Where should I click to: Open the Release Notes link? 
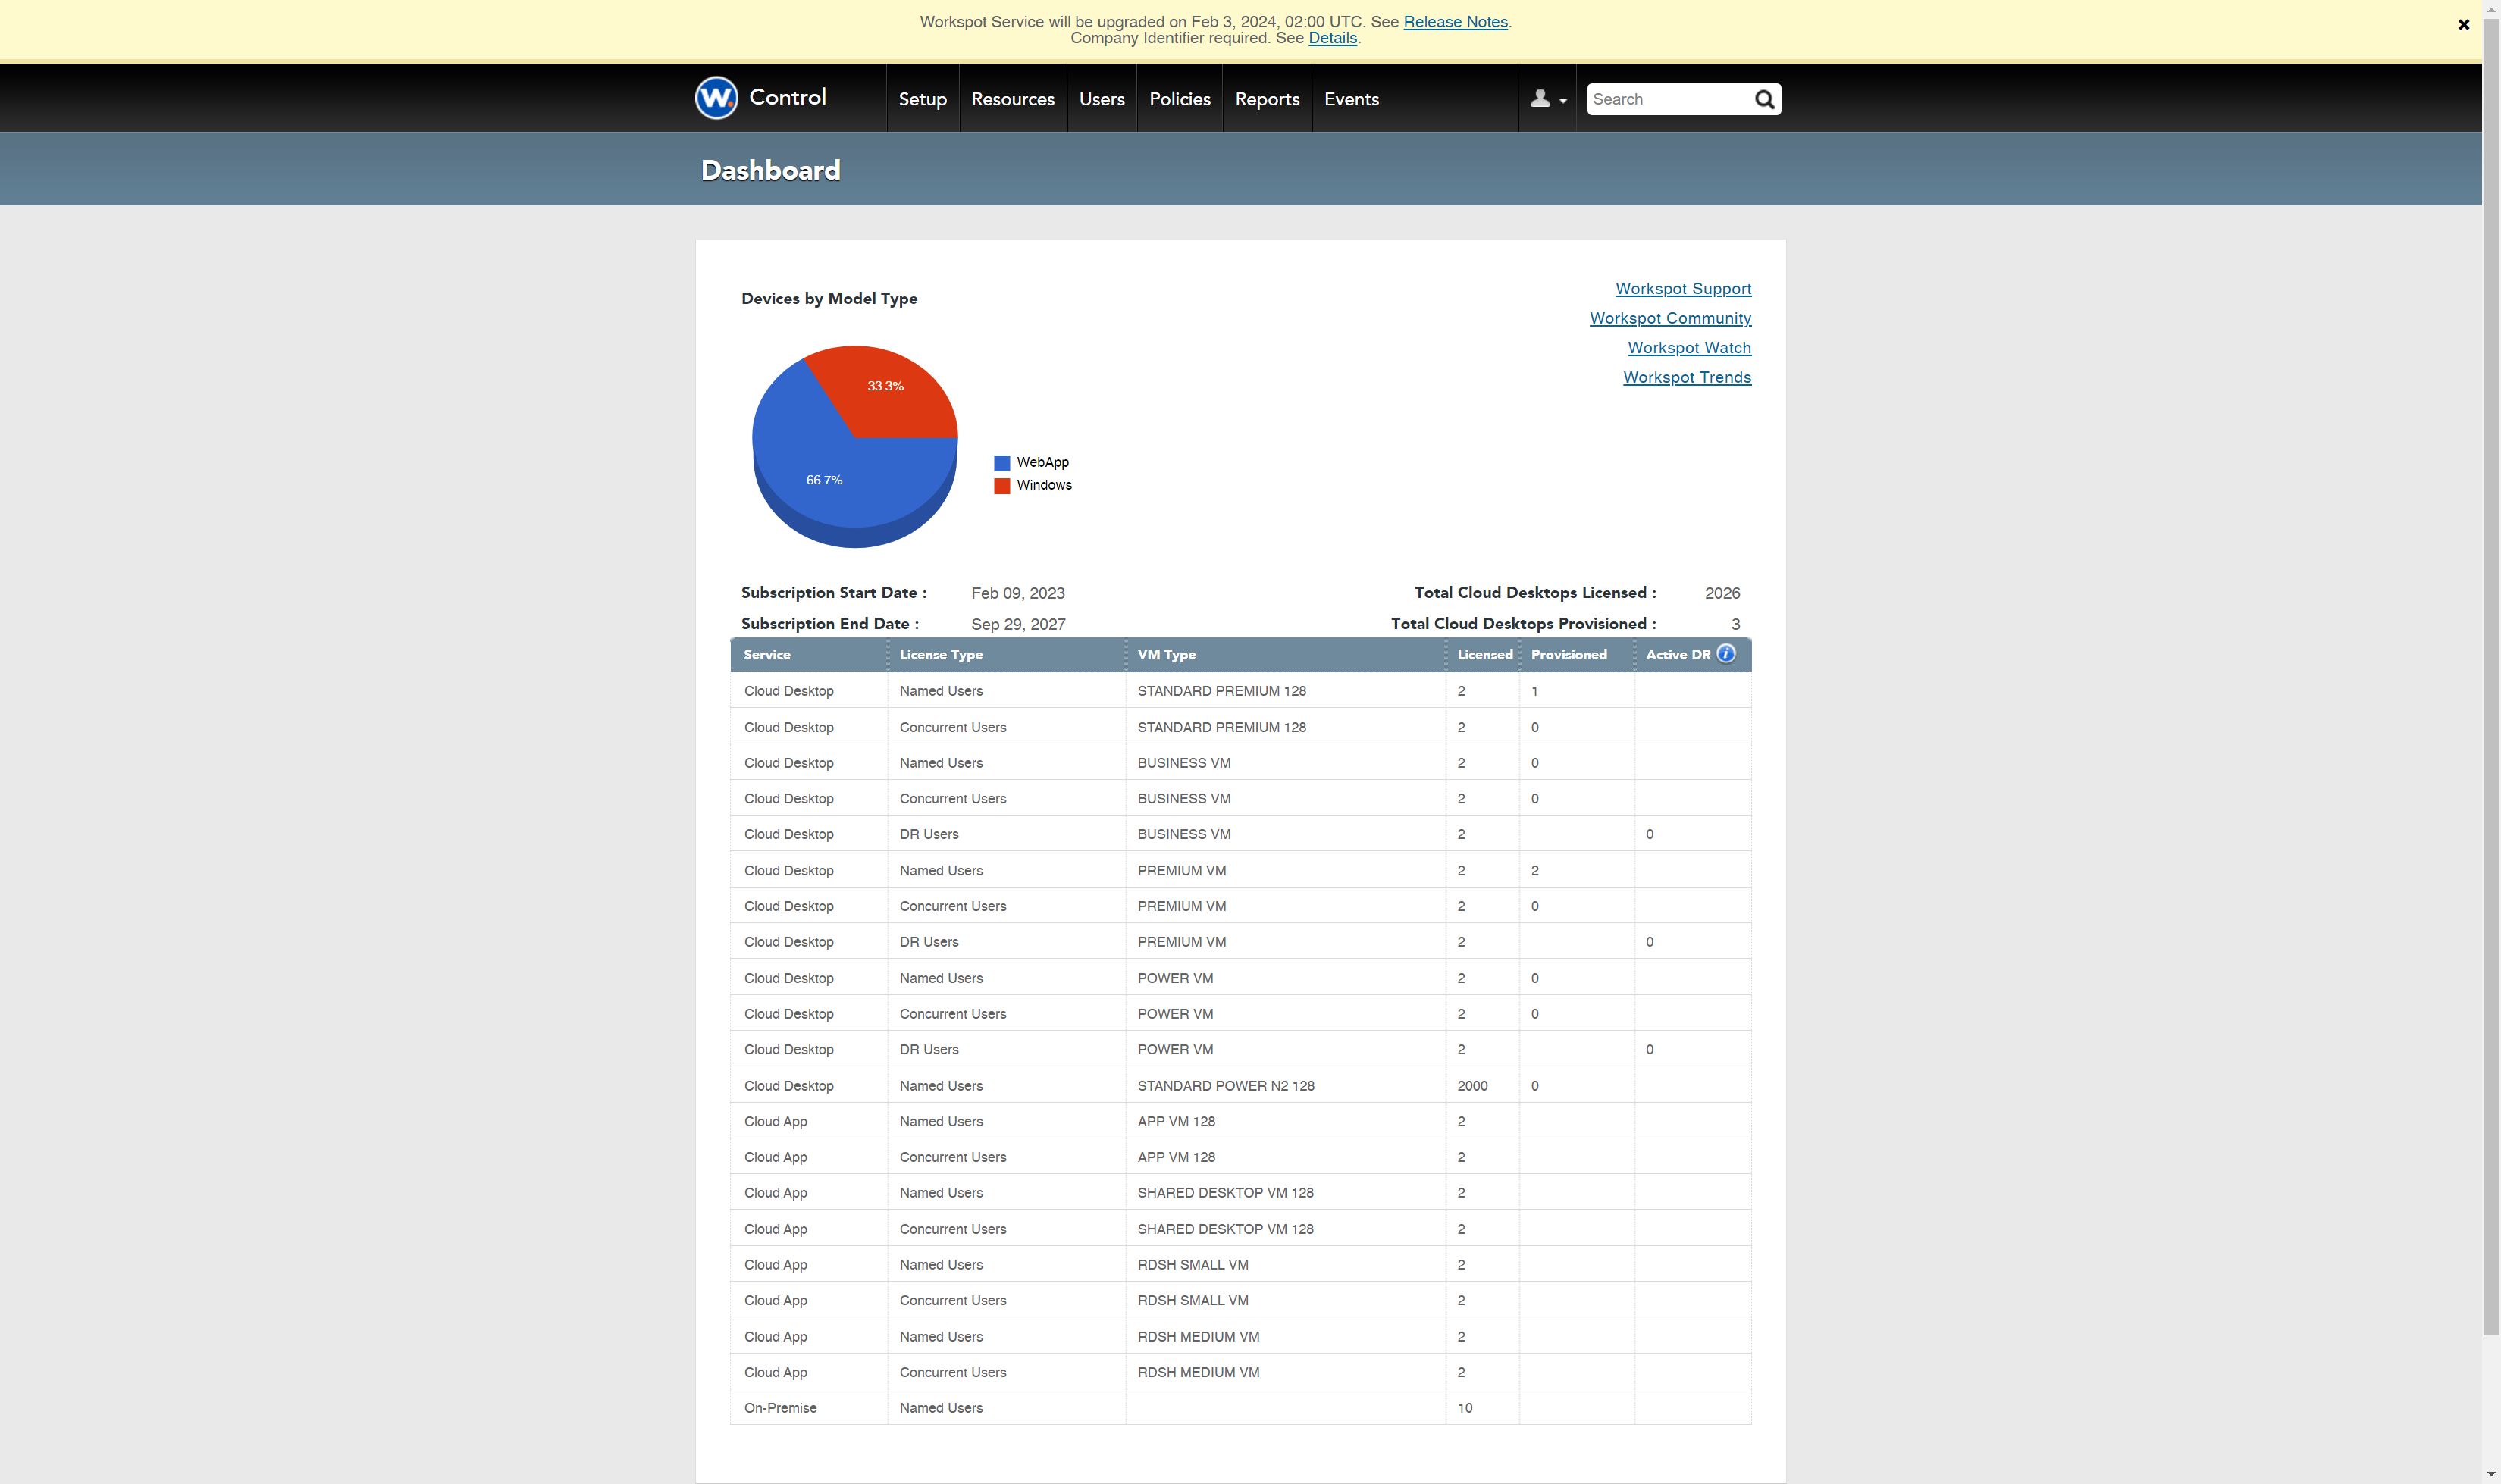click(x=1455, y=22)
